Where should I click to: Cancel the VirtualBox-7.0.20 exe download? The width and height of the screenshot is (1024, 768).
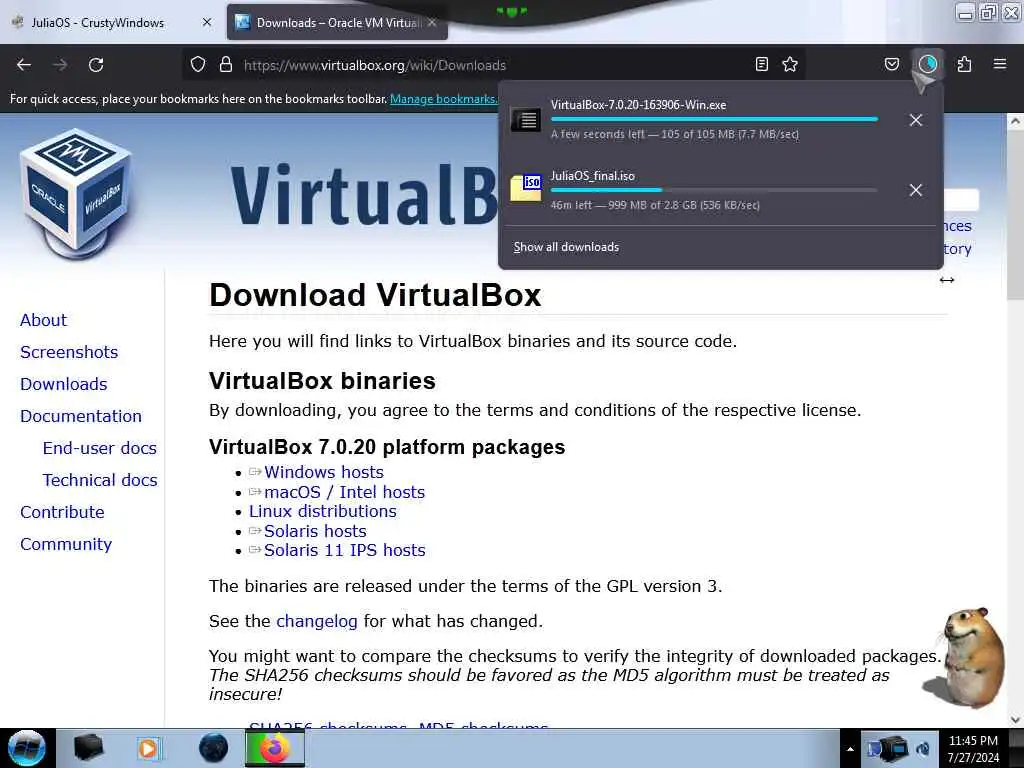pos(916,120)
